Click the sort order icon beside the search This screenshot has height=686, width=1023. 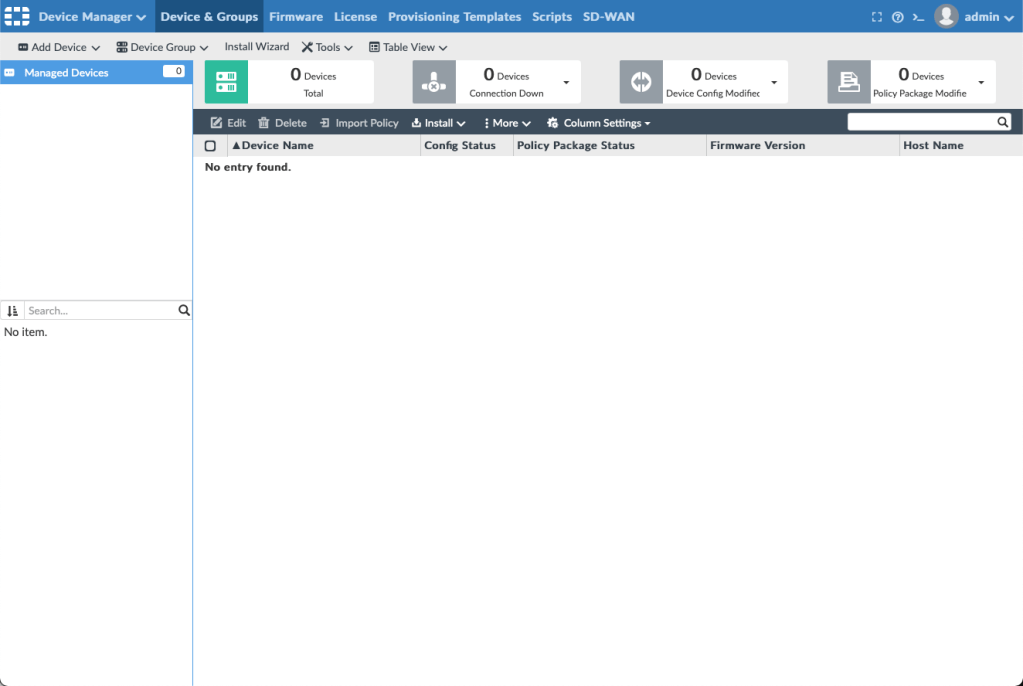[x=13, y=311]
